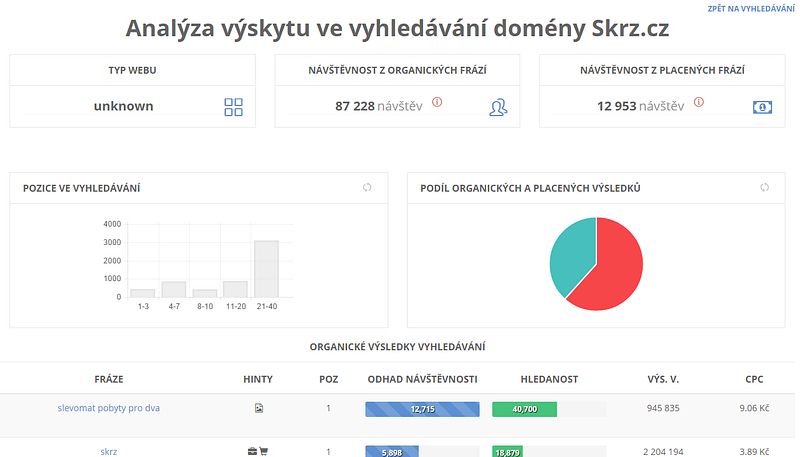Sort table by CPC column

tap(754, 379)
